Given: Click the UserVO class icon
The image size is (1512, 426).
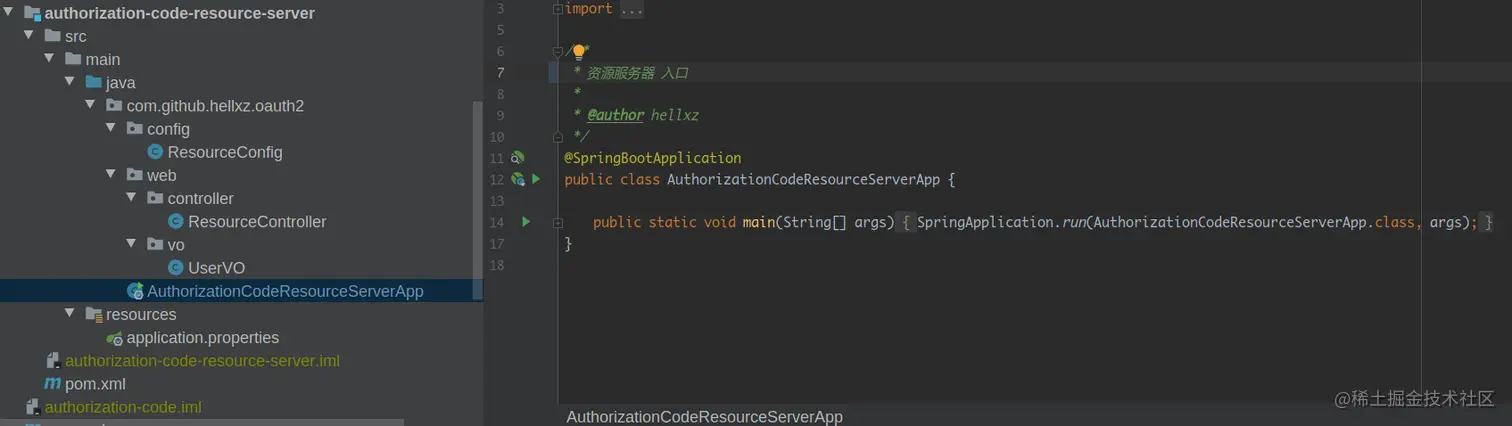Looking at the screenshot, I should (x=176, y=267).
